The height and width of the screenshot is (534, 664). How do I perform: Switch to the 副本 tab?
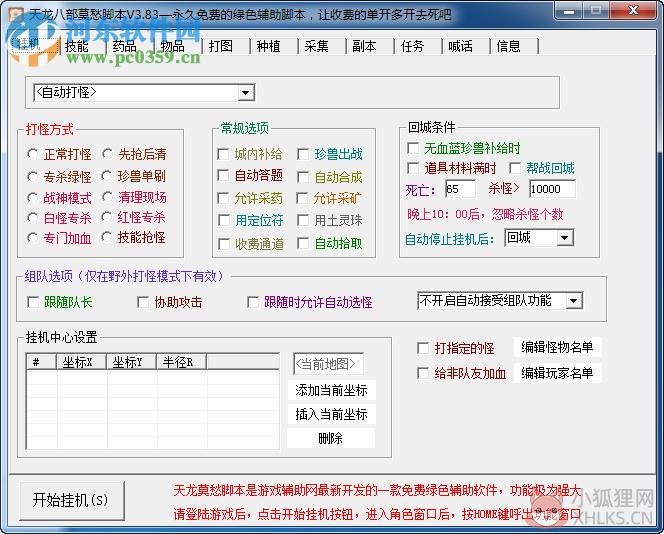pyautogui.click(x=364, y=46)
